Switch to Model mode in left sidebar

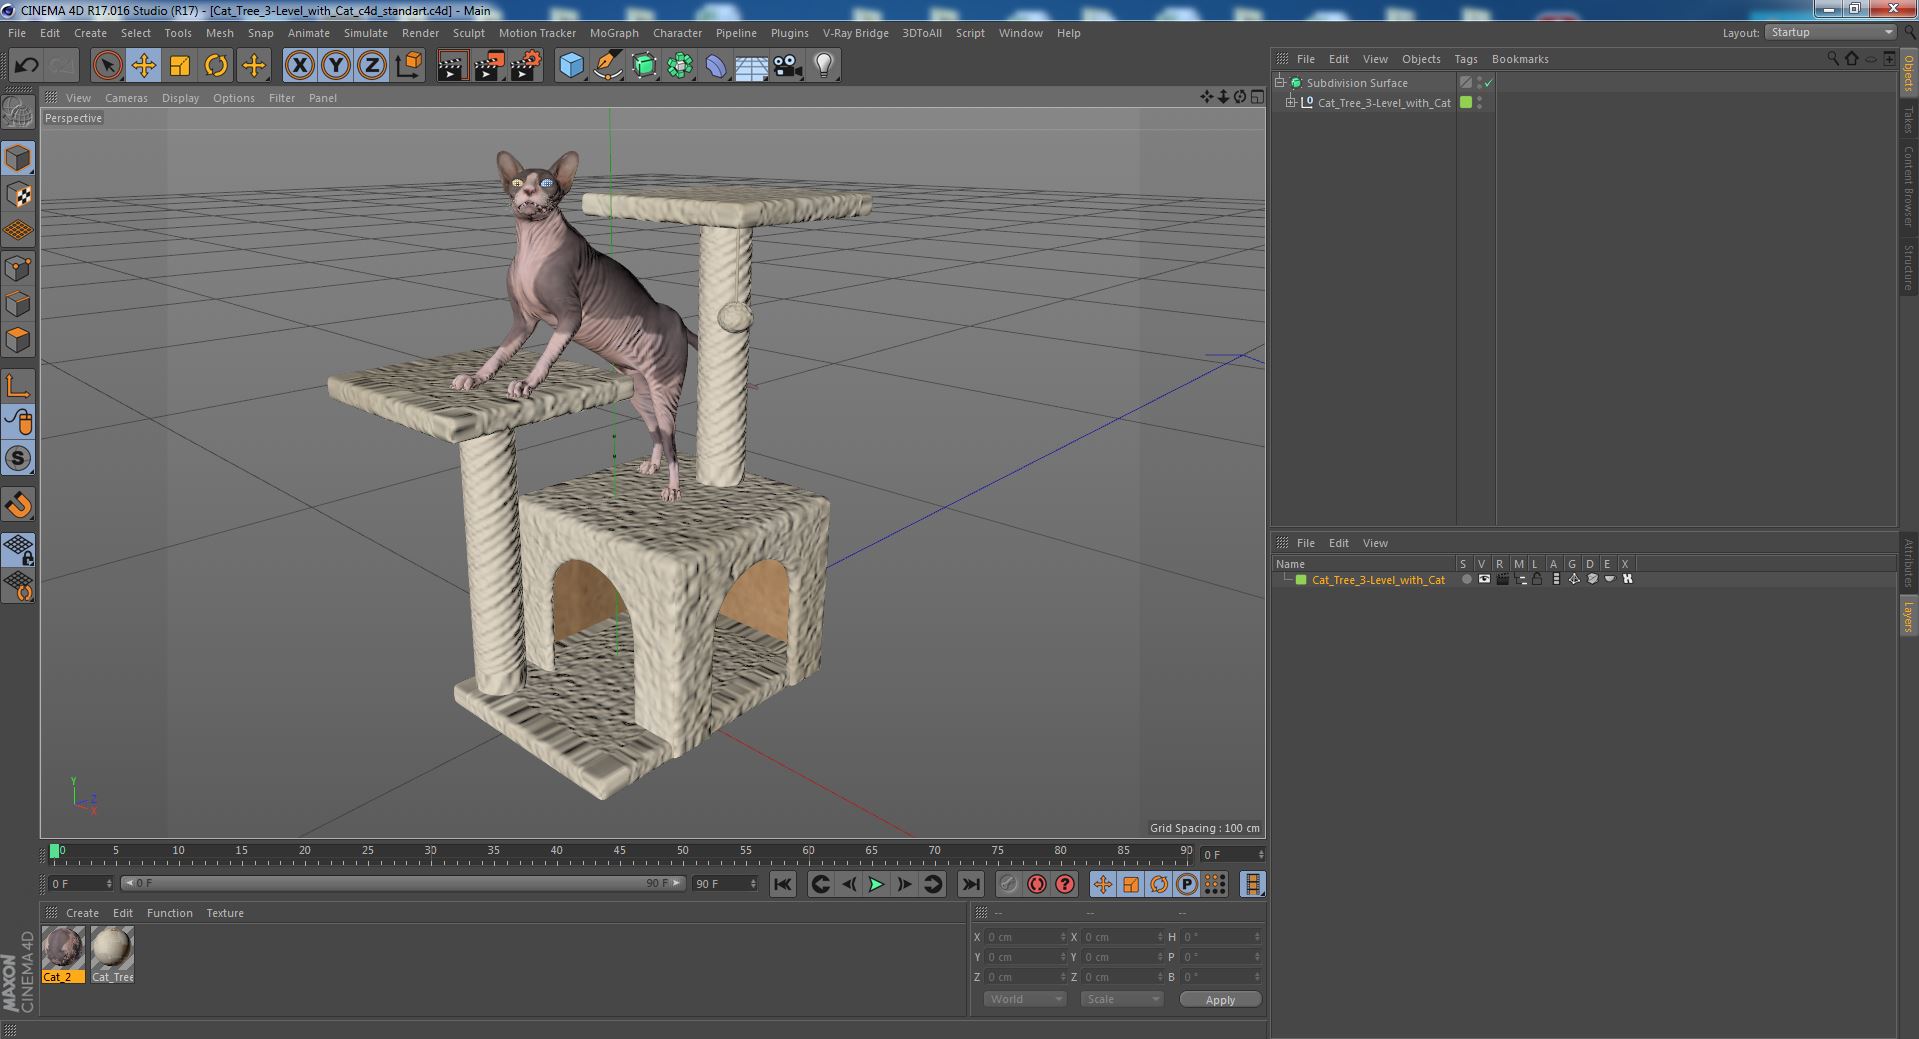[18, 158]
